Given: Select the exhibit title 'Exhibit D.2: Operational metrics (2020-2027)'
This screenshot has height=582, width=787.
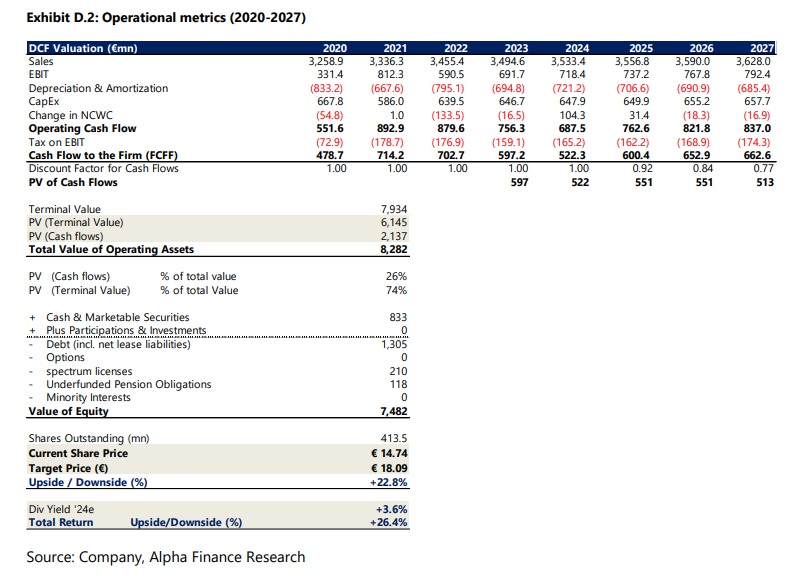Looking at the screenshot, I should 166,18.
